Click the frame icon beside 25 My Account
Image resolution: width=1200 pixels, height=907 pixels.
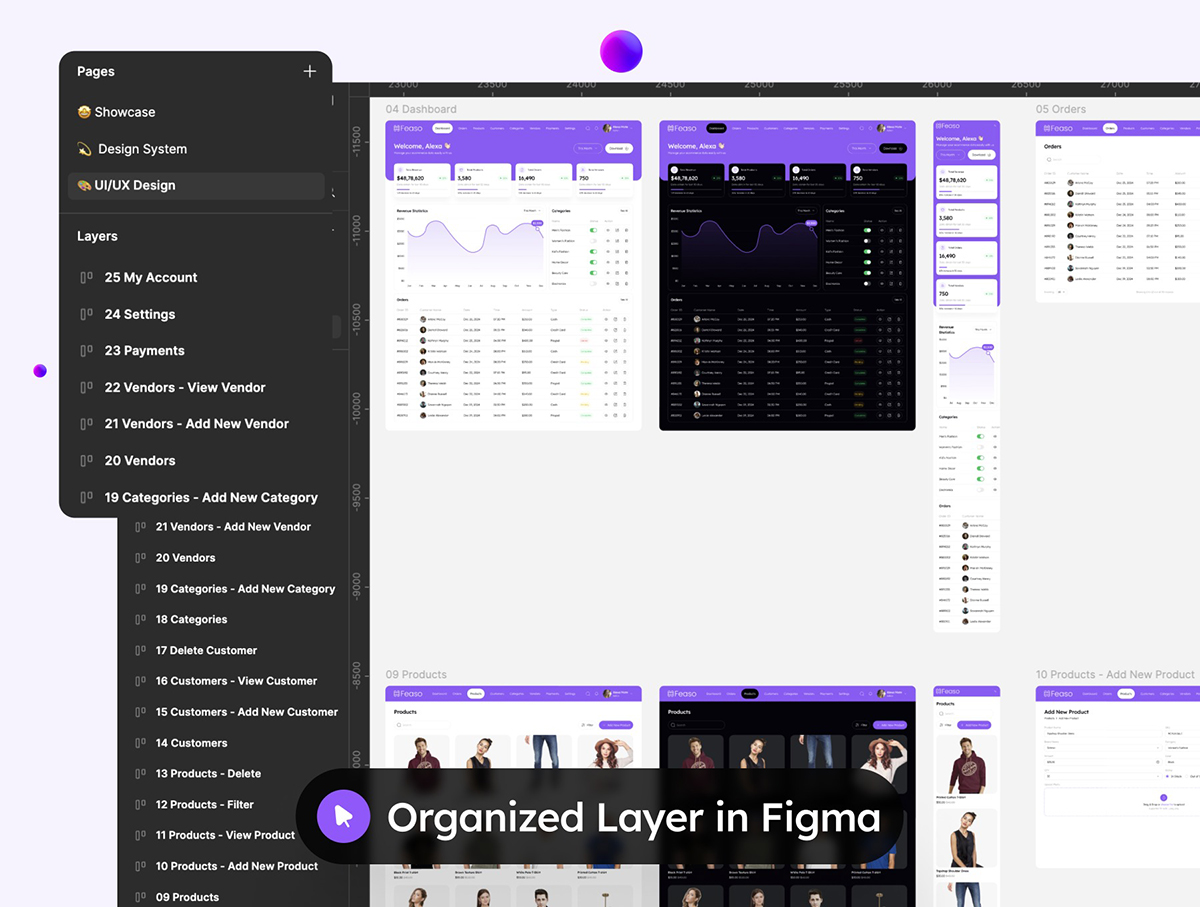click(86, 278)
